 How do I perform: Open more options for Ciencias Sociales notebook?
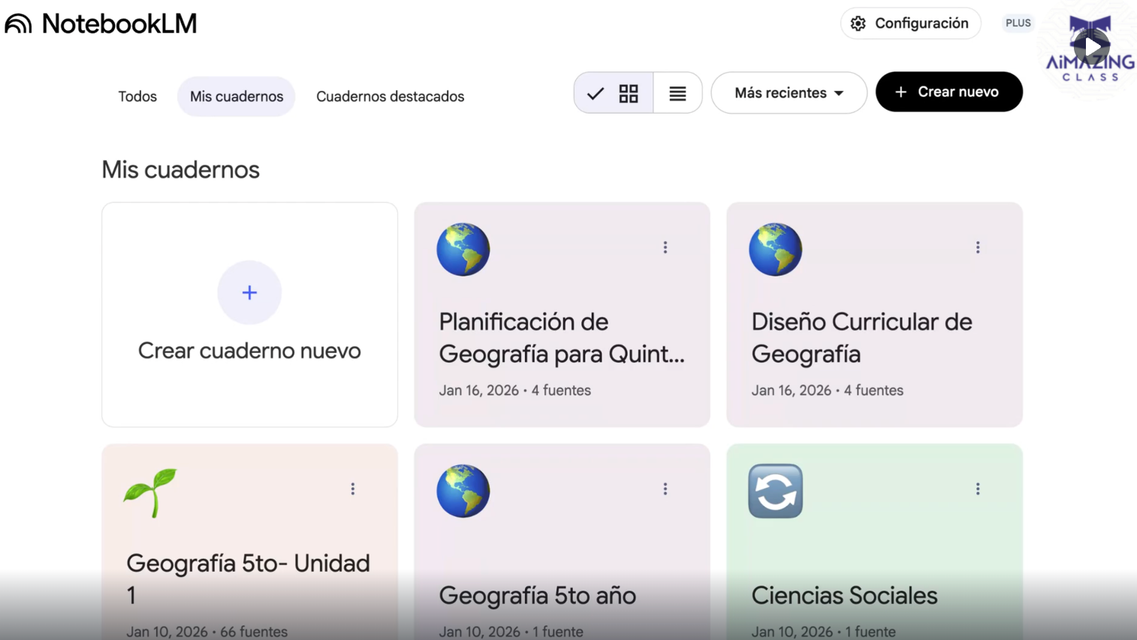[x=977, y=489]
